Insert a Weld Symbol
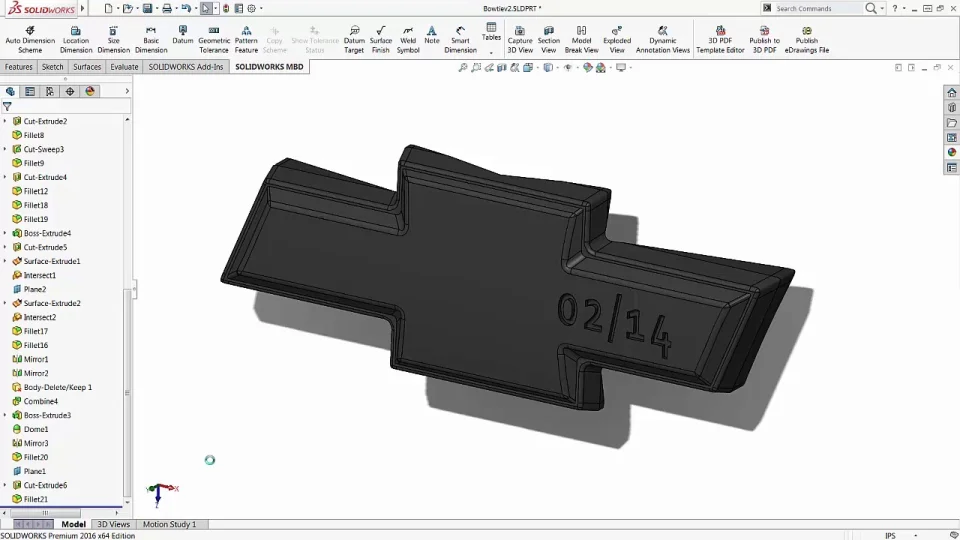The width and height of the screenshot is (960, 540). pyautogui.click(x=408, y=40)
